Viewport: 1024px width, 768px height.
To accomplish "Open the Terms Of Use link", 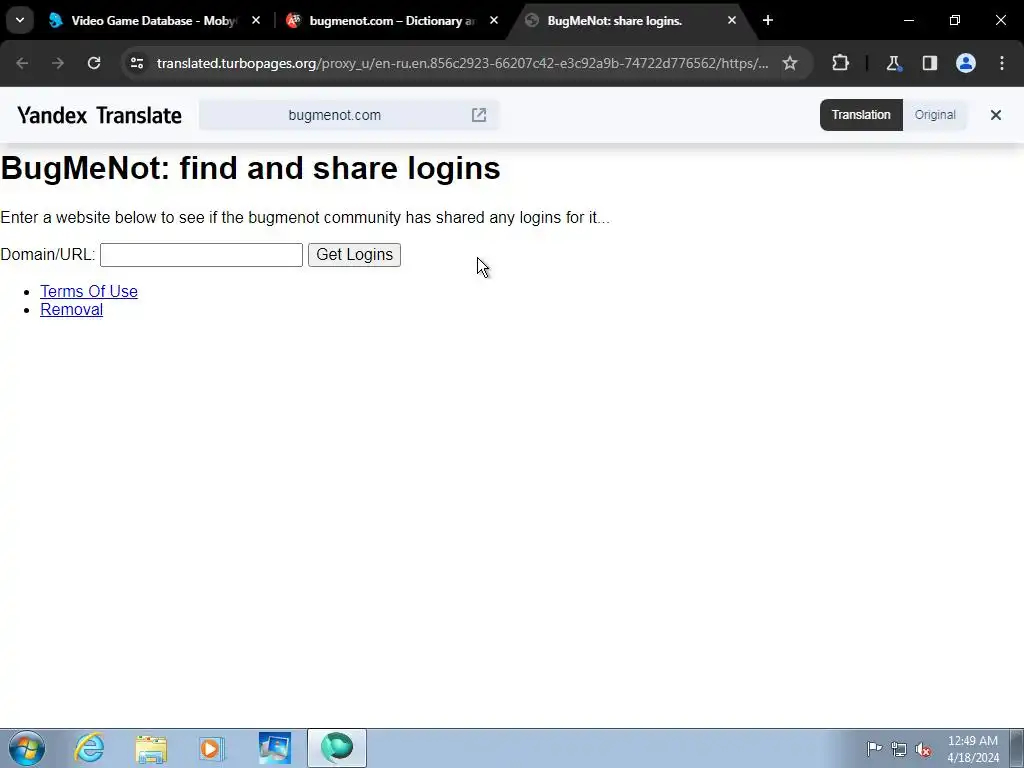I will [89, 291].
